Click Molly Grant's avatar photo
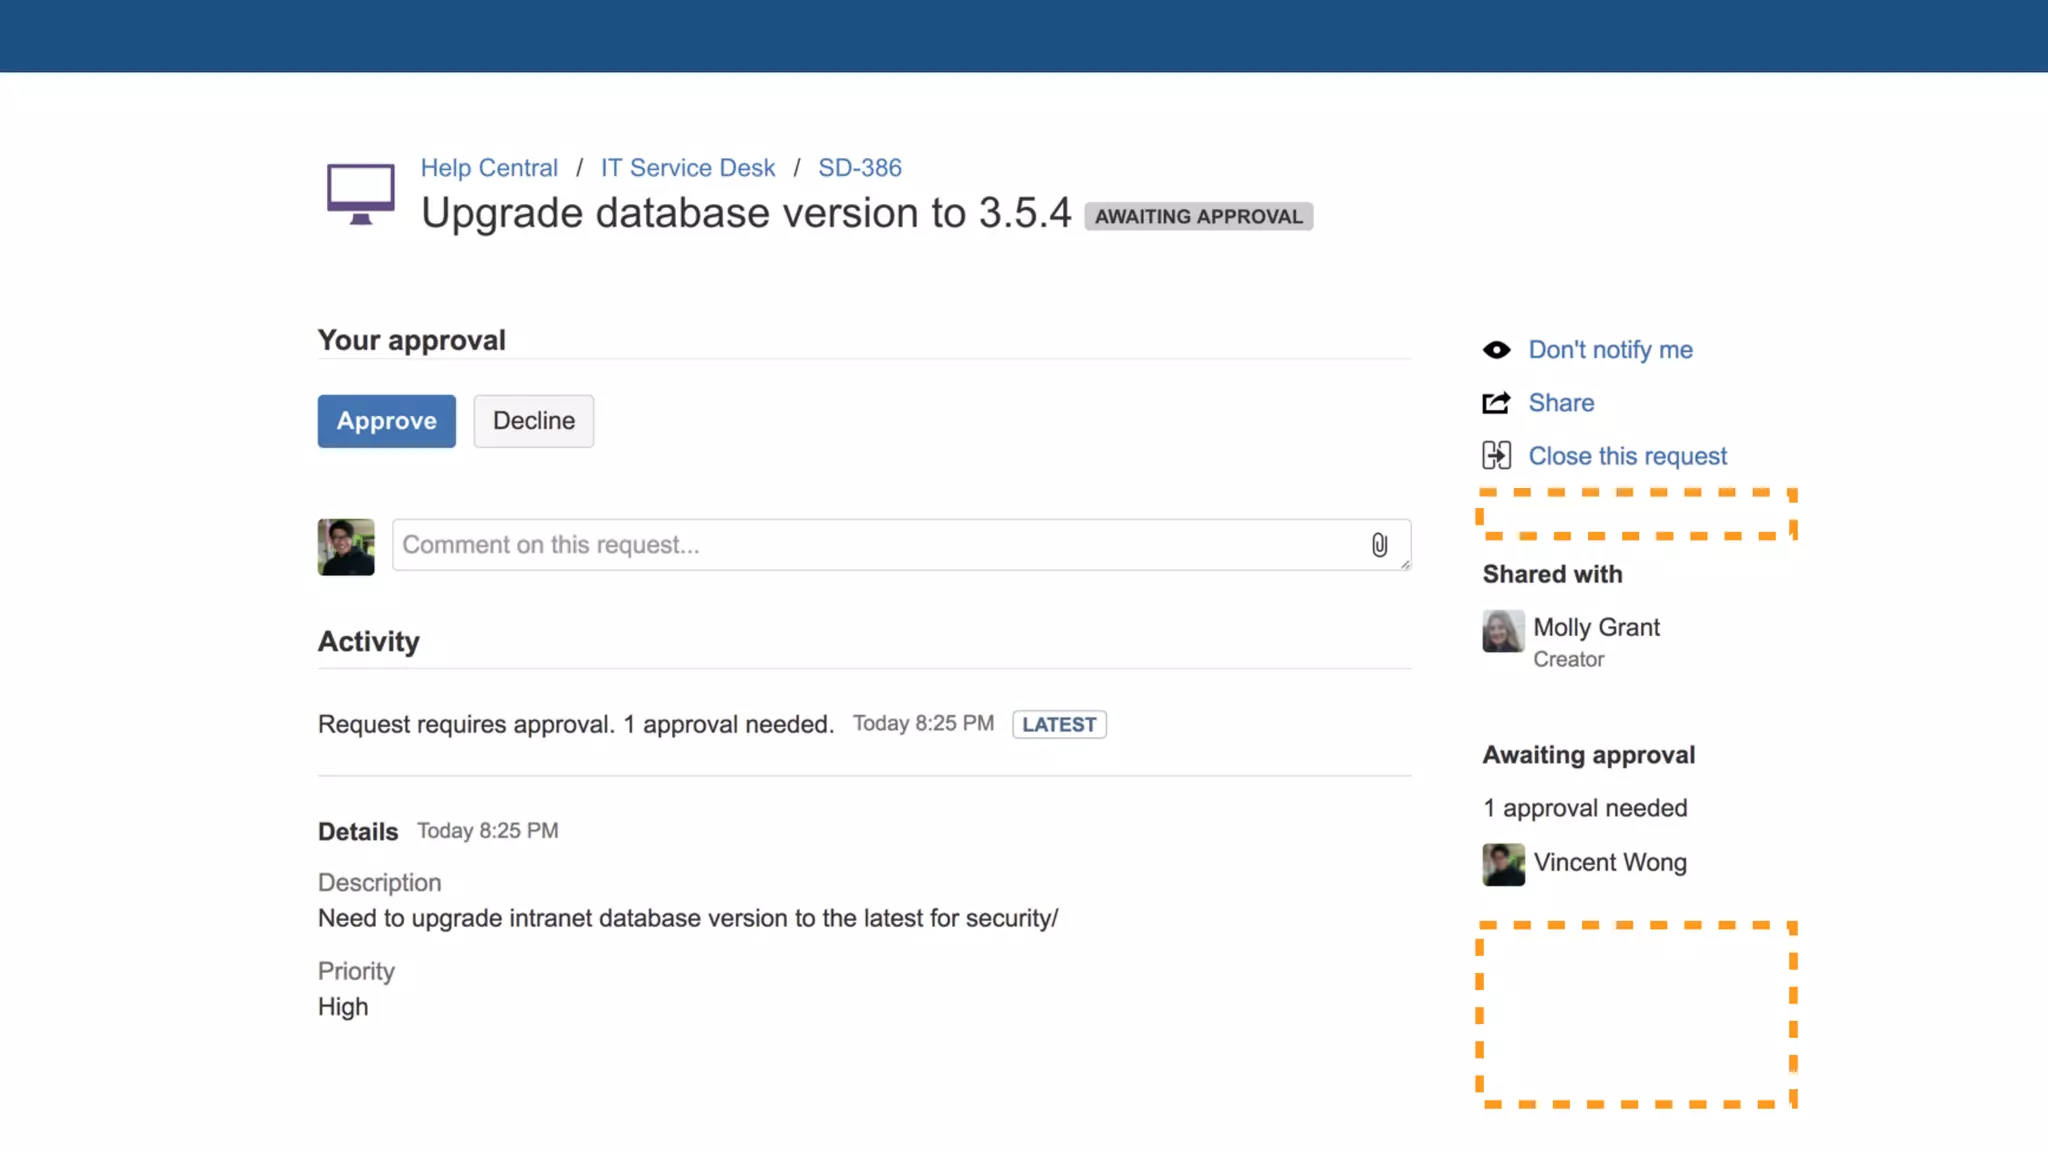The height and width of the screenshot is (1152, 2048). tap(1503, 631)
